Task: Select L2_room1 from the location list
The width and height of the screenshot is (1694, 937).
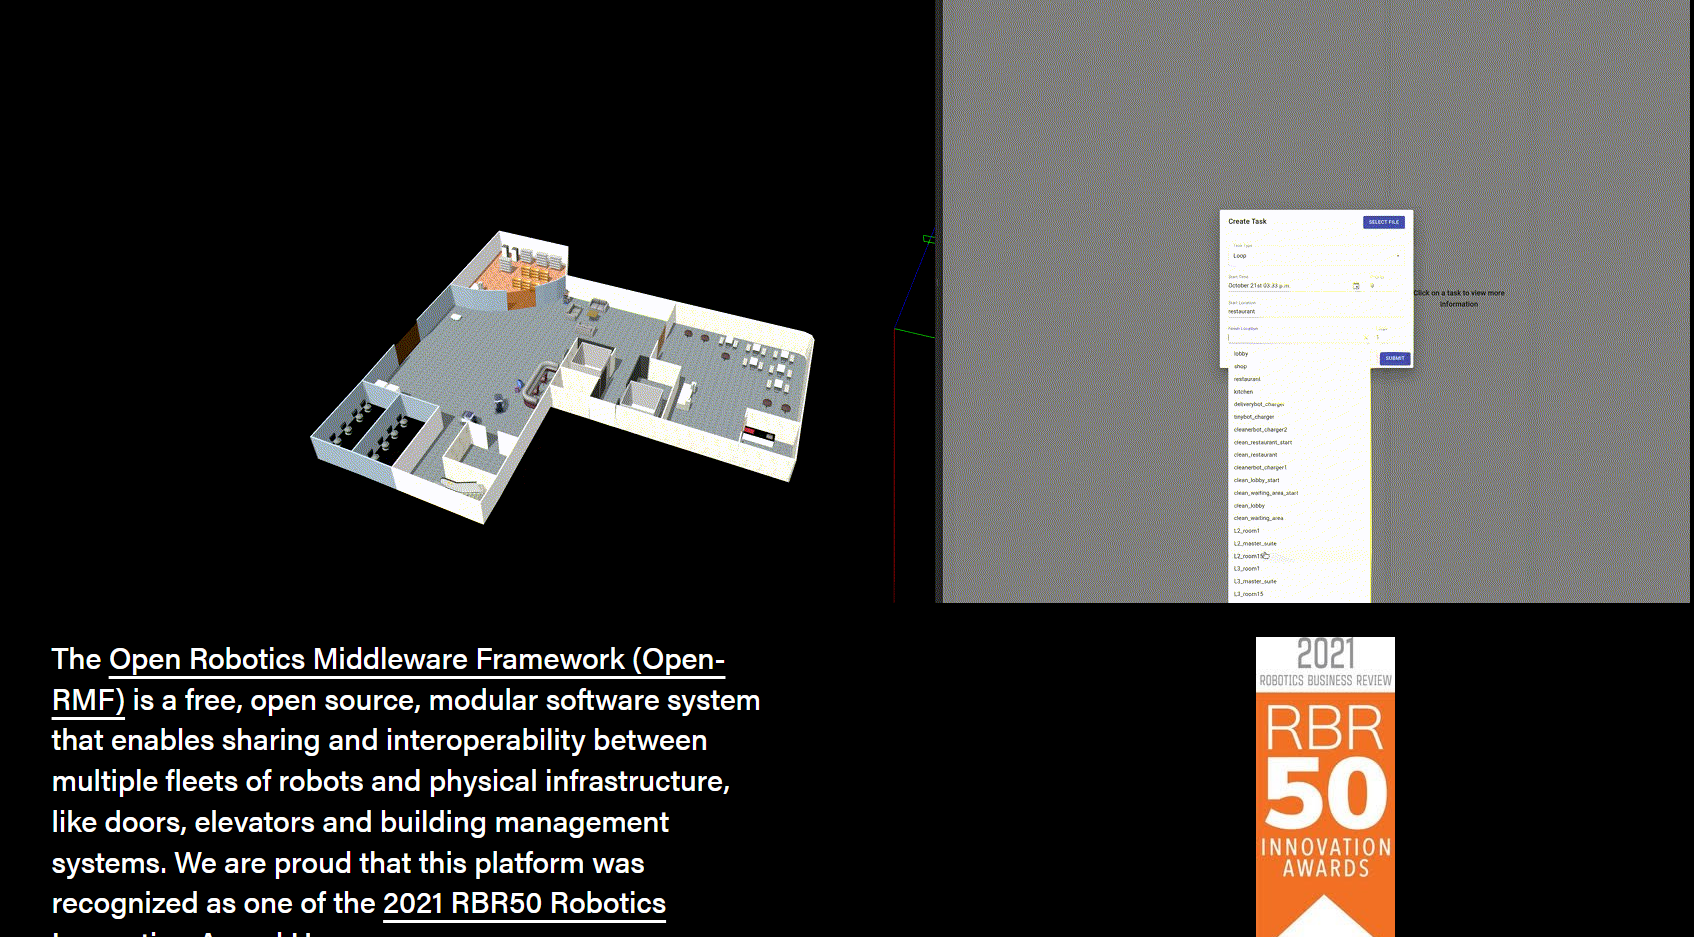Action: (1299, 531)
